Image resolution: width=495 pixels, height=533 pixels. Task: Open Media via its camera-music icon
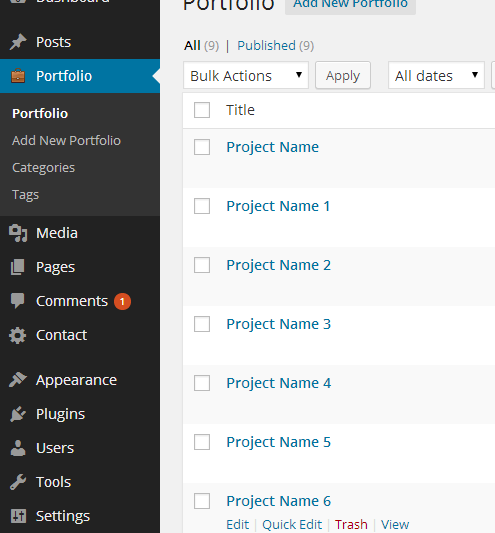tap(18, 233)
